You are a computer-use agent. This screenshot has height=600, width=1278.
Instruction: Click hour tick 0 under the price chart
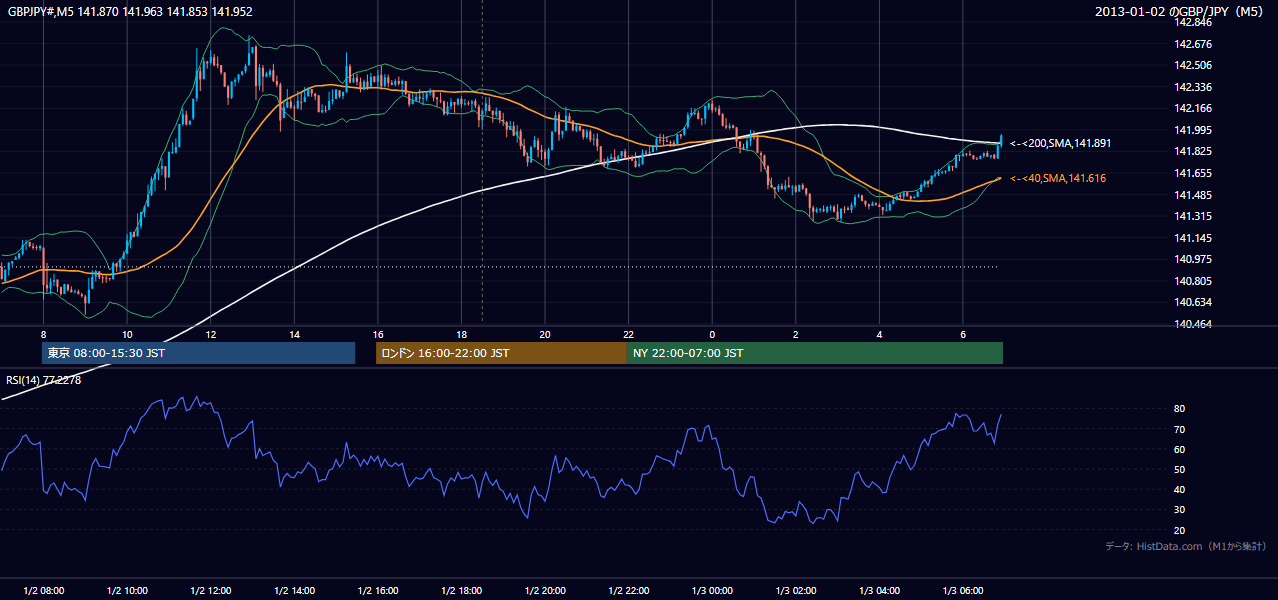point(712,334)
